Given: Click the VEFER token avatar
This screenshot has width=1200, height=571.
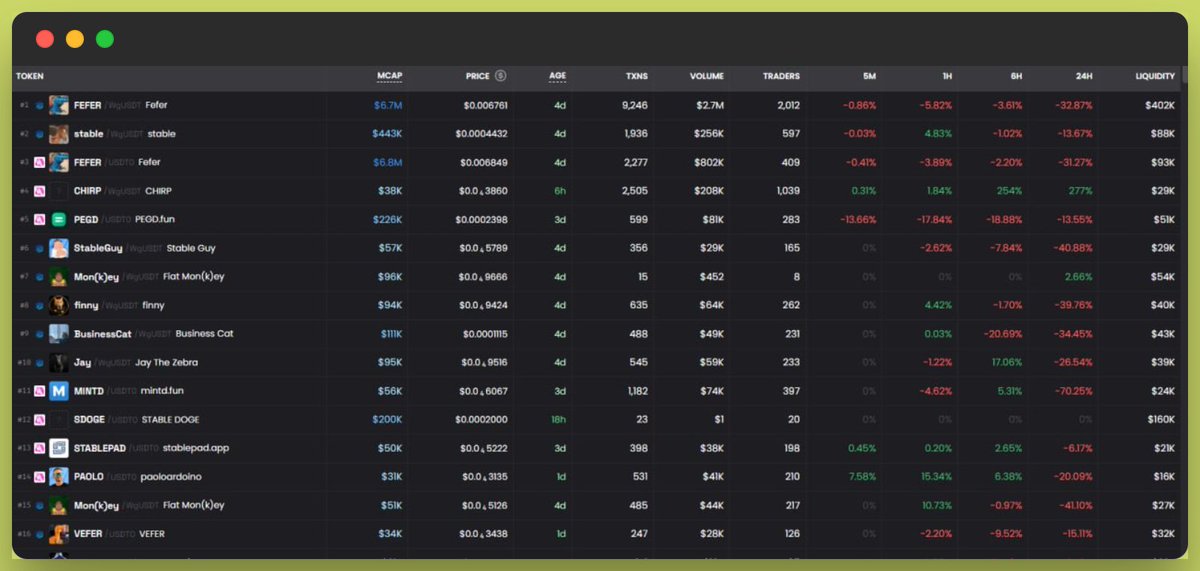Looking at the screenshot, I should coord(59,534).
